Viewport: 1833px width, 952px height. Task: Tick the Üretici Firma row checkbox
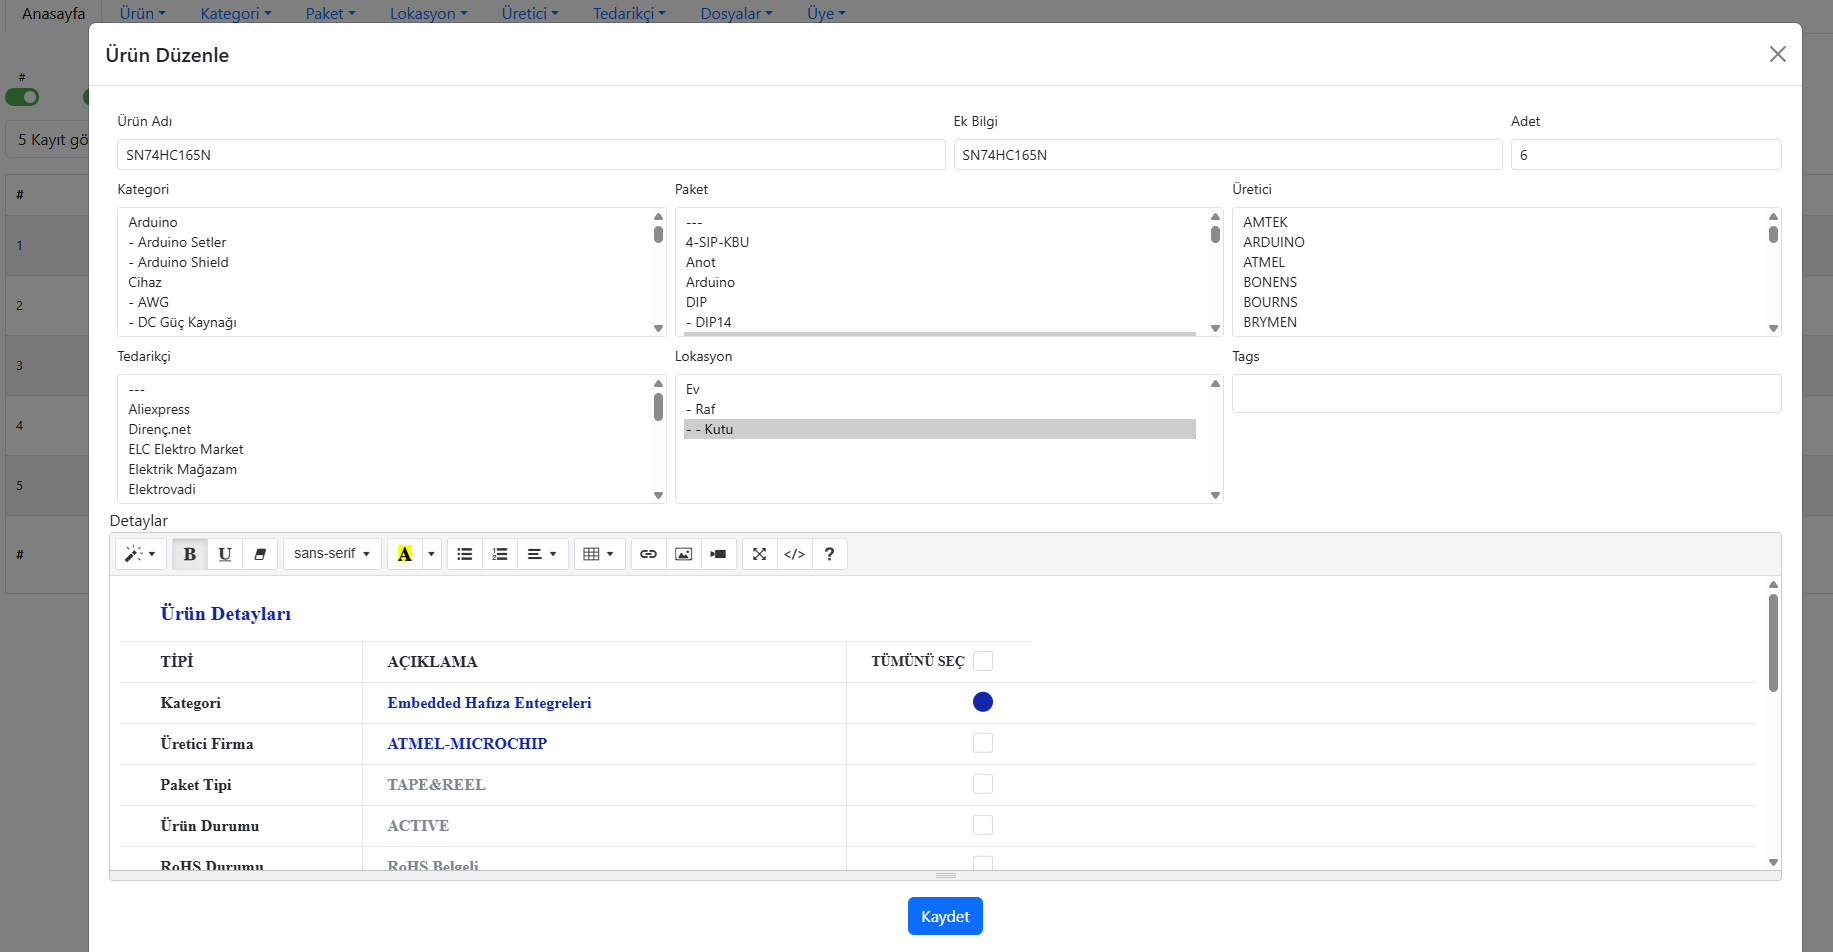983,743
